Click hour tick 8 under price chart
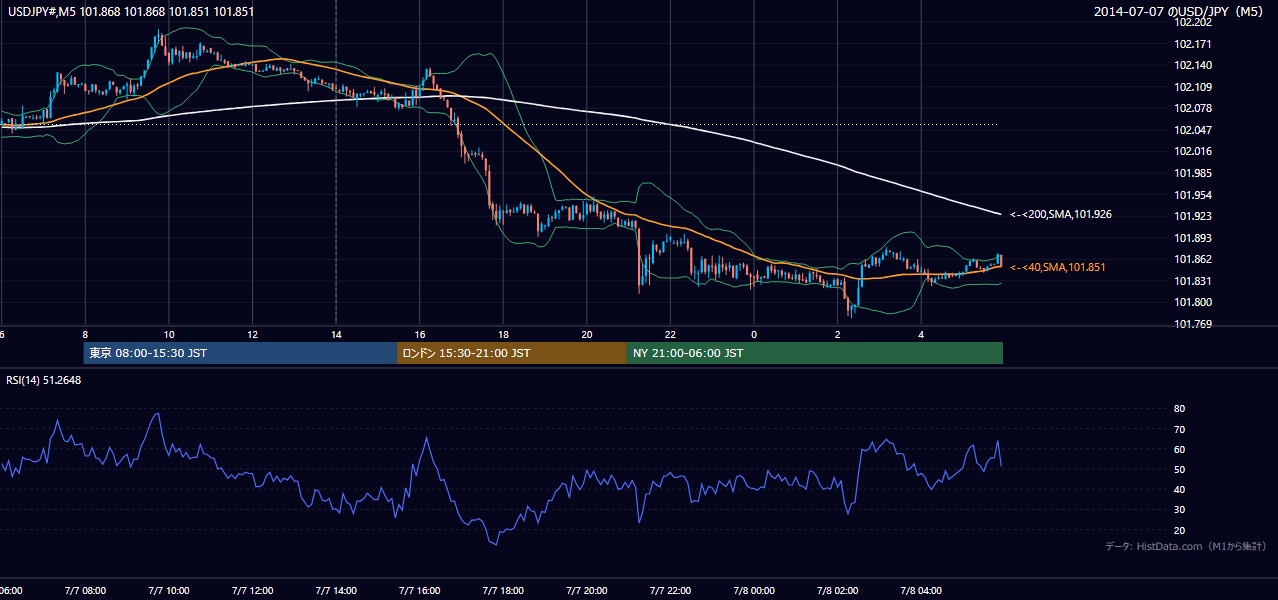Screen dimensions: 1278x600 [x=85, y=334]
